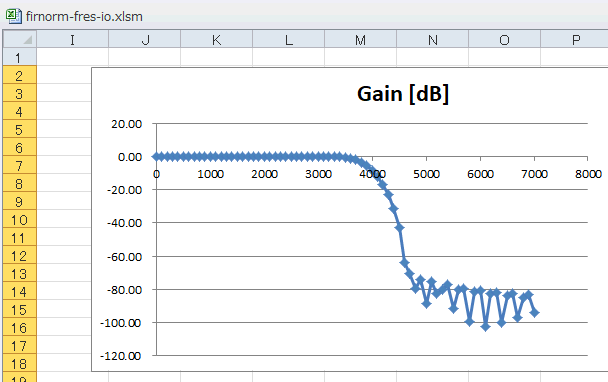608x382 pixels.
Task: Click the -80.00 y-axis label
Action: tap(124, 290)
